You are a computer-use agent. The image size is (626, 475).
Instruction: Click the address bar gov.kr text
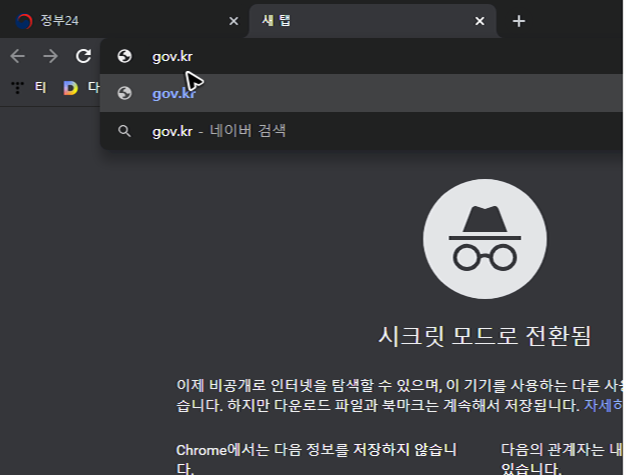coord(172,57)
